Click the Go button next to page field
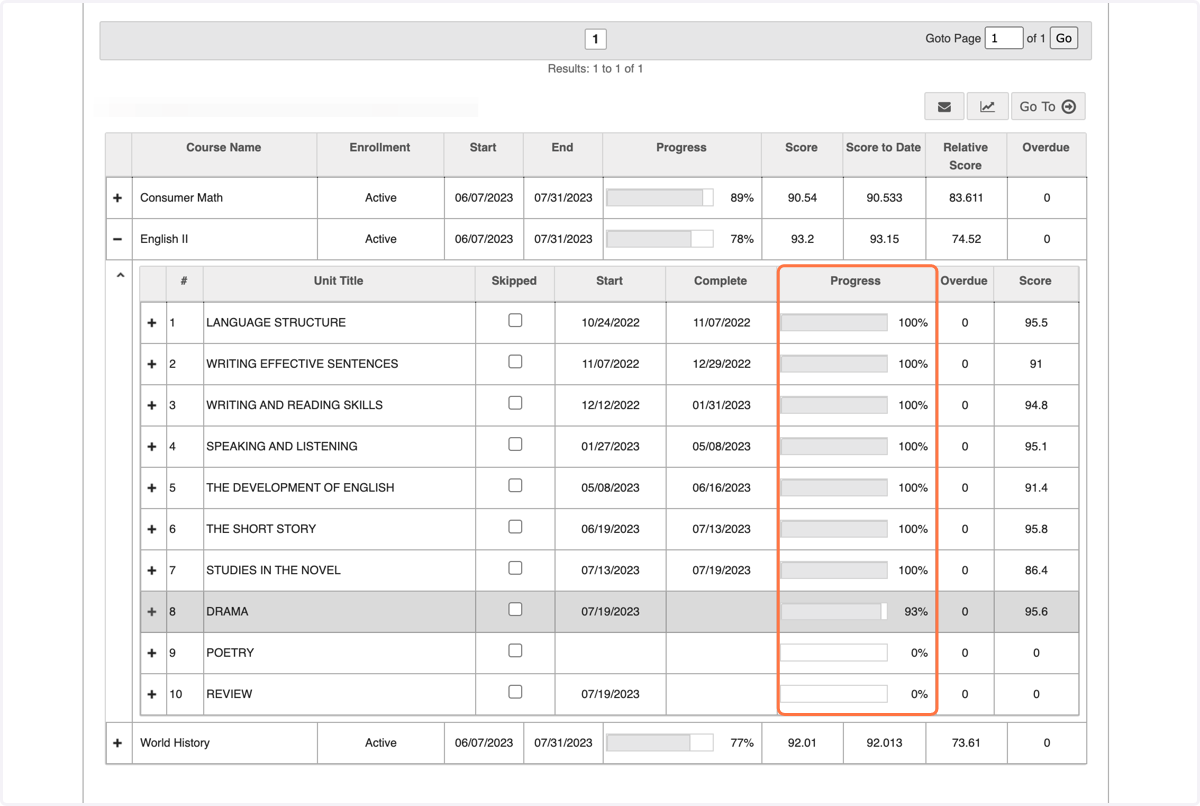The image size is (1200, 806). (x=1063, y=38)
